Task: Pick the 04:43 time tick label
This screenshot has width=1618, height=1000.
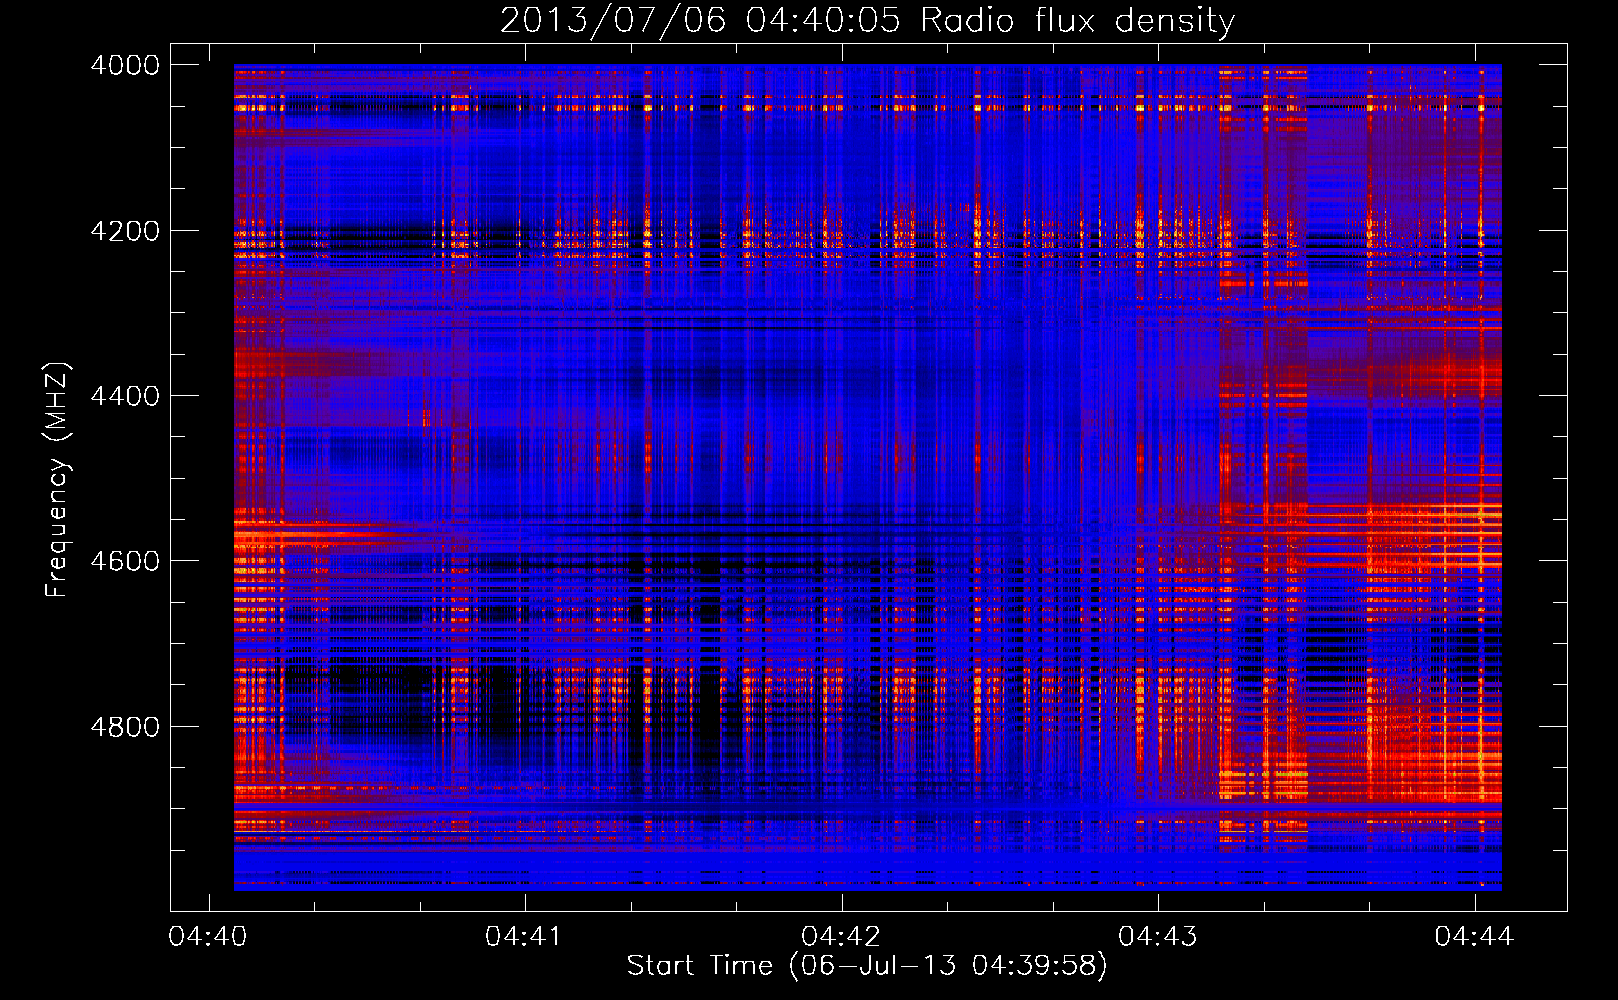Action: point(1158,936)
